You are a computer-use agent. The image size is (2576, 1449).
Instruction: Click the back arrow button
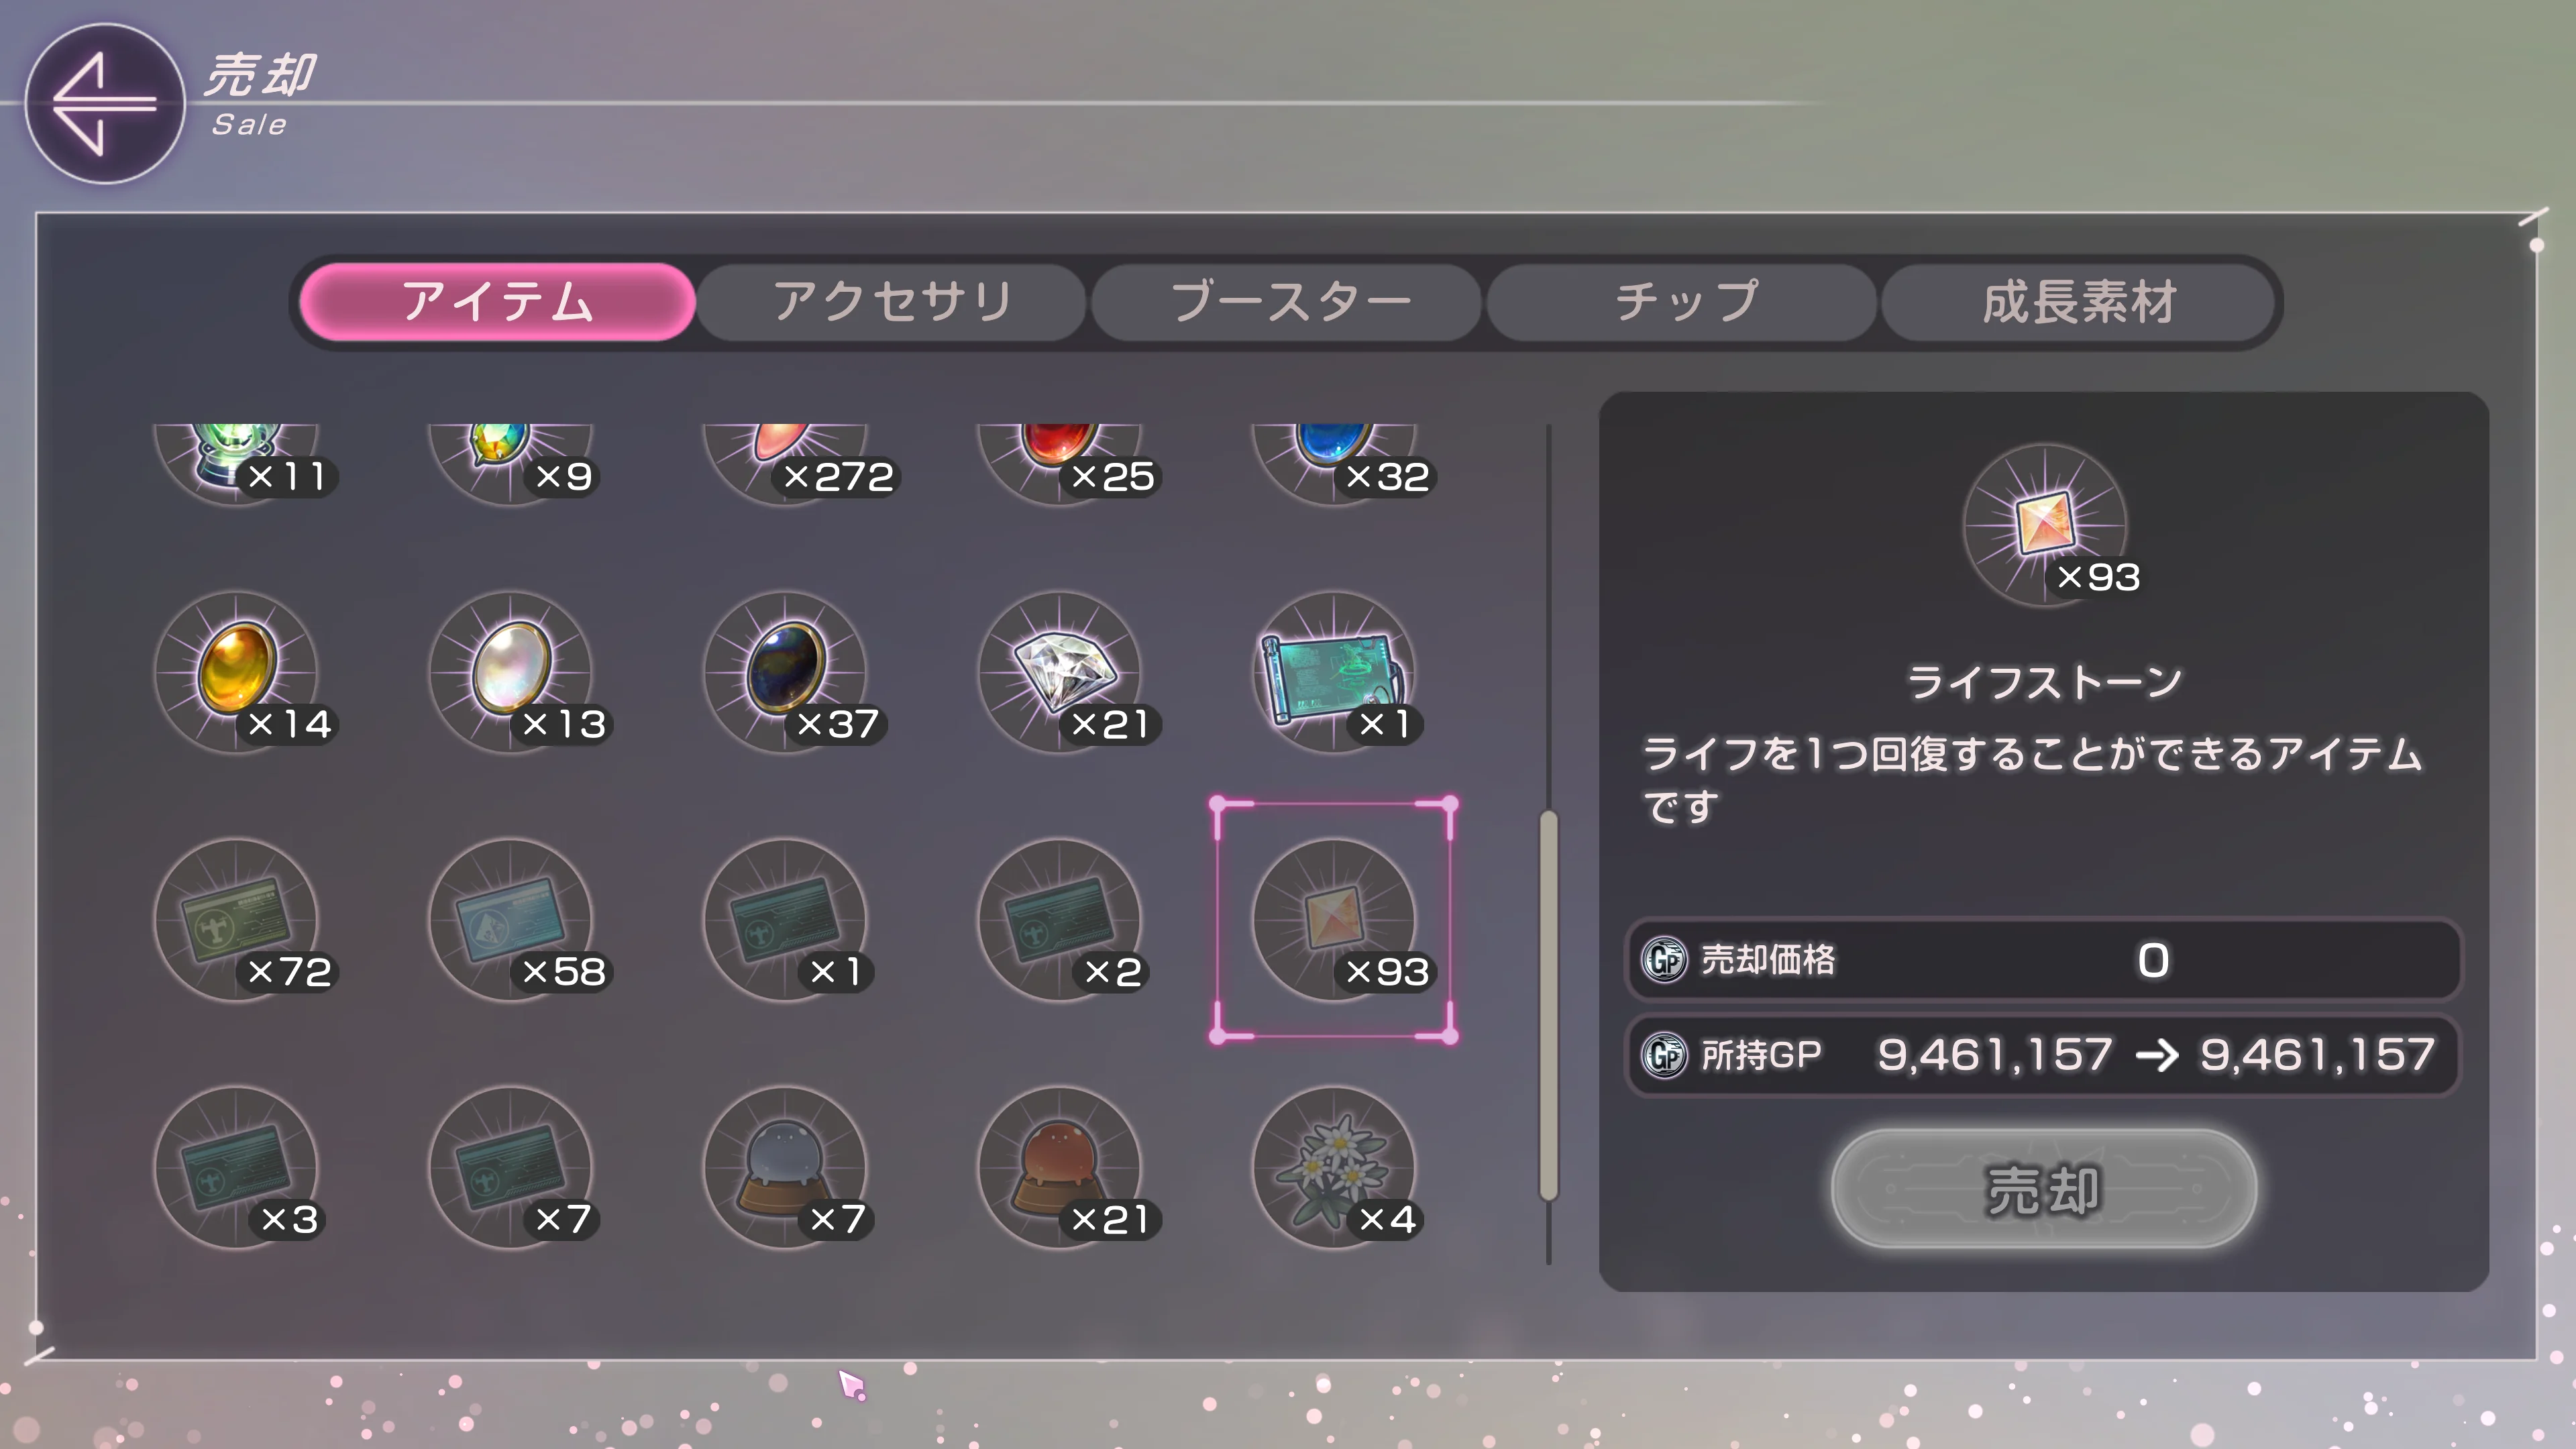point(104,104)
